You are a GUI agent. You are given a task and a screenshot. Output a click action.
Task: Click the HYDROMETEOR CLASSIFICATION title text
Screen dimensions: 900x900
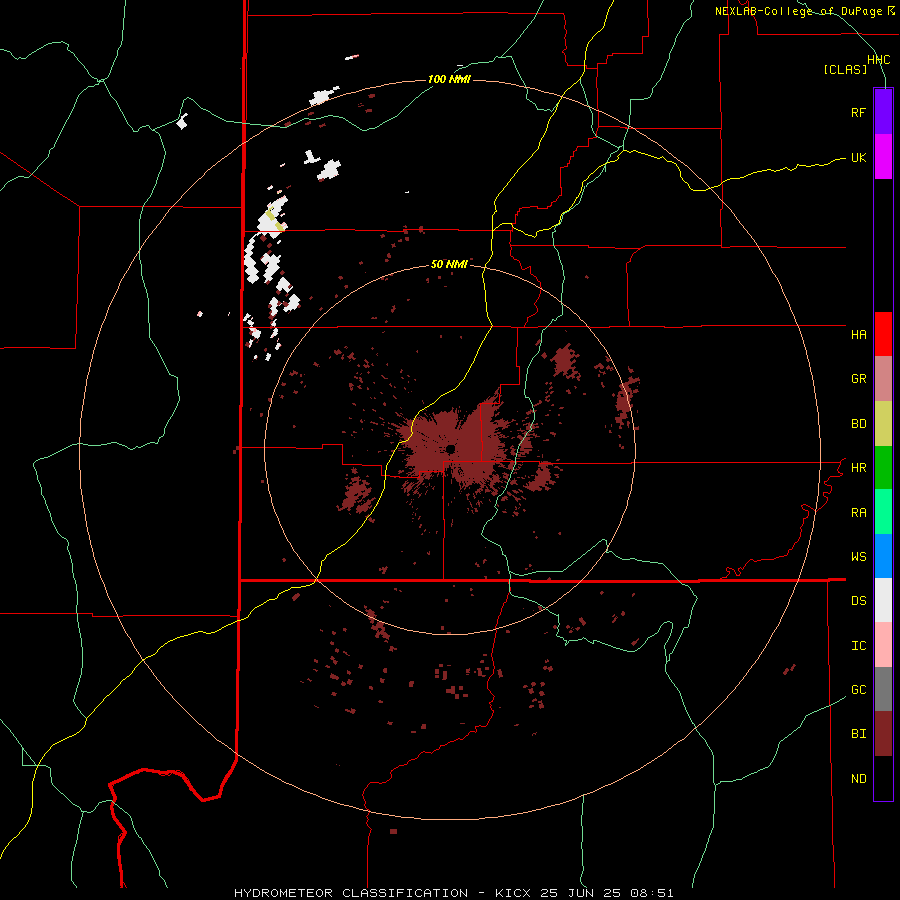coord(351,893)
